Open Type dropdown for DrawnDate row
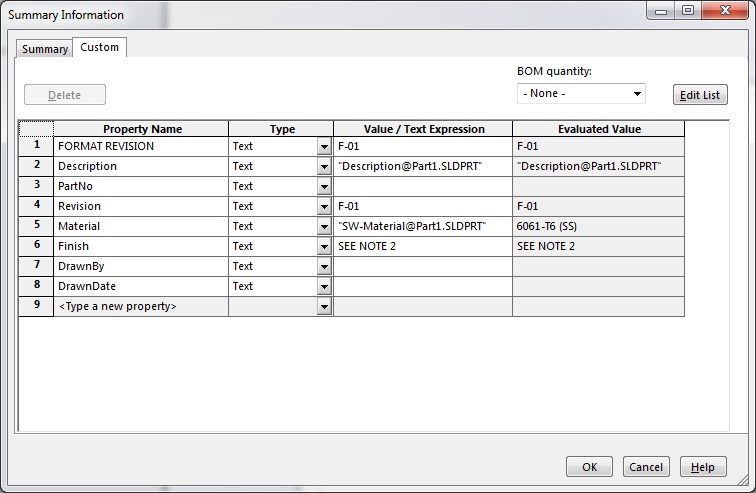 [x=324, y=287]
